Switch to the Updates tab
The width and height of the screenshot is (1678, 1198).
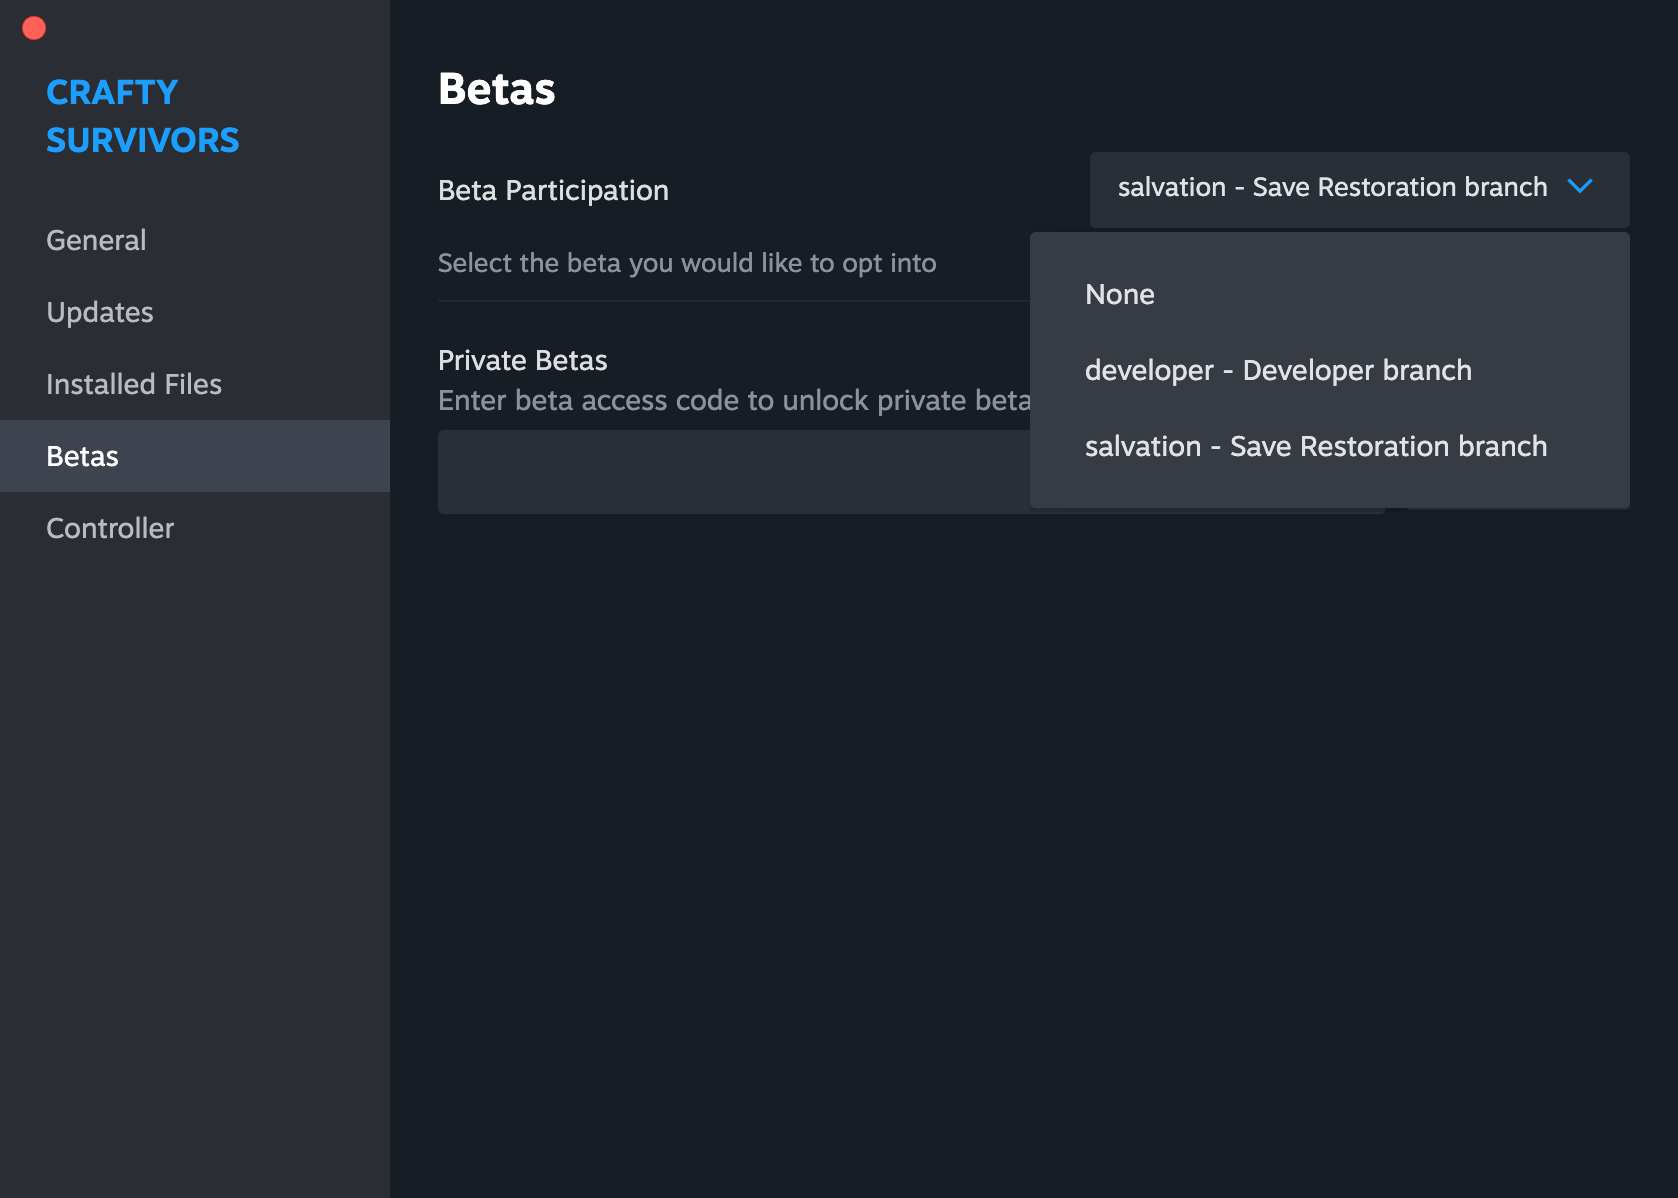point(195,312)
